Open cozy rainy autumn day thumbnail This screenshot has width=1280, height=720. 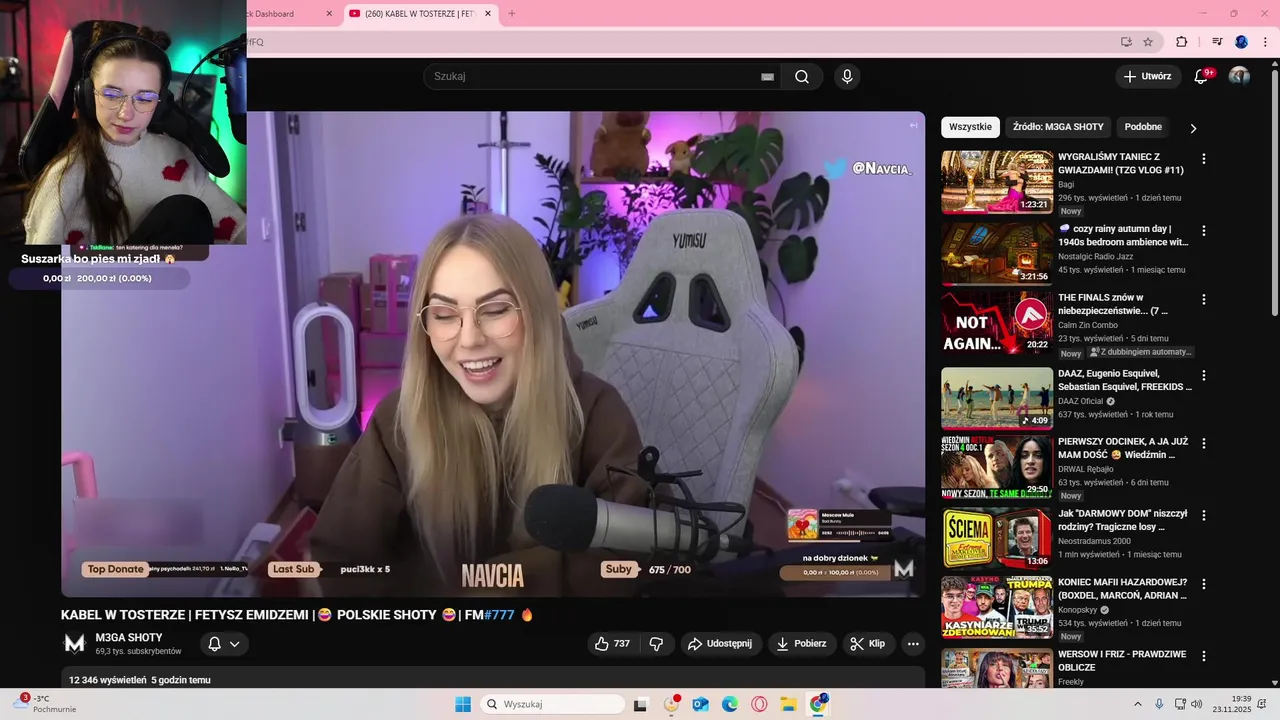[997, 253]
